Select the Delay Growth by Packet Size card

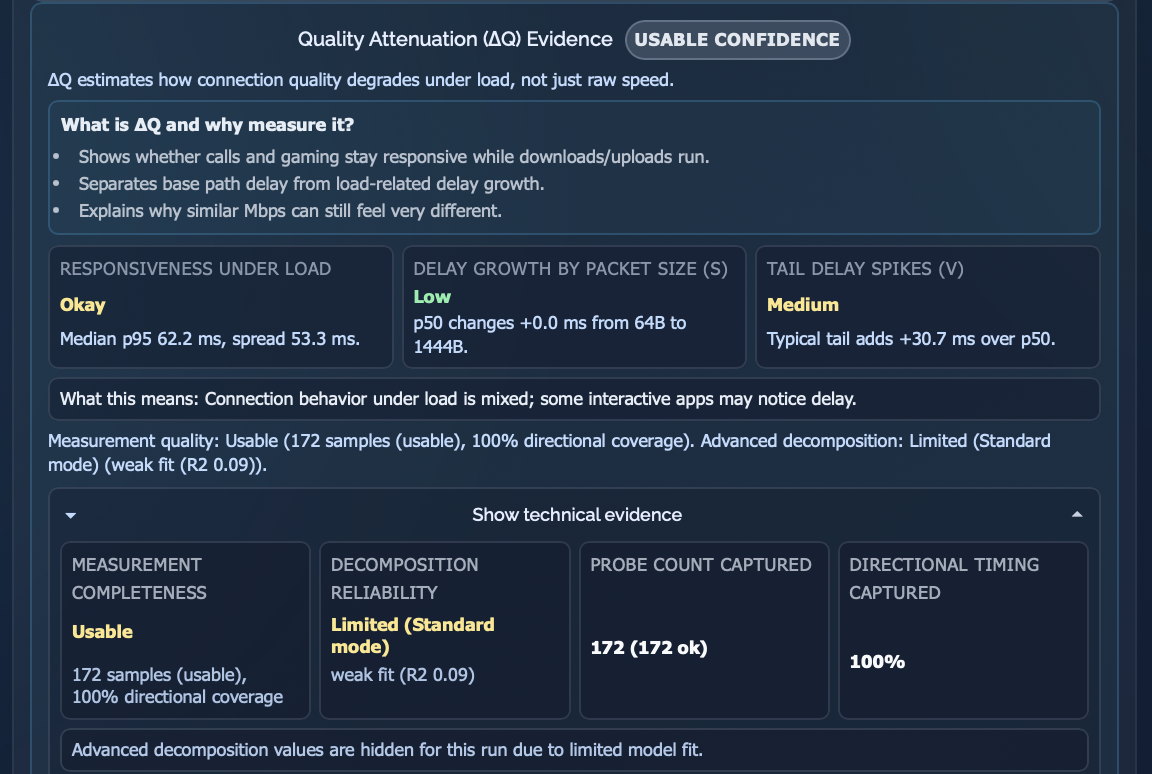click(x=575, y=308)
